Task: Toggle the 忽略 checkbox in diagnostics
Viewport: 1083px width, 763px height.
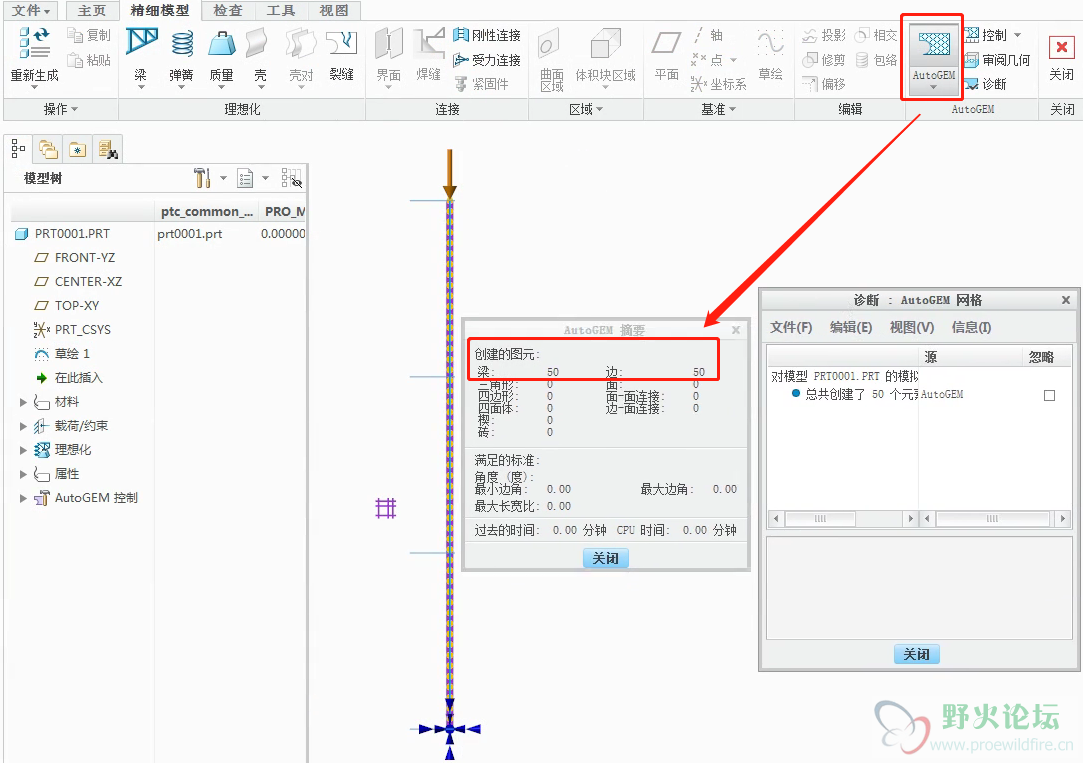Action: tap(1049, 395)
